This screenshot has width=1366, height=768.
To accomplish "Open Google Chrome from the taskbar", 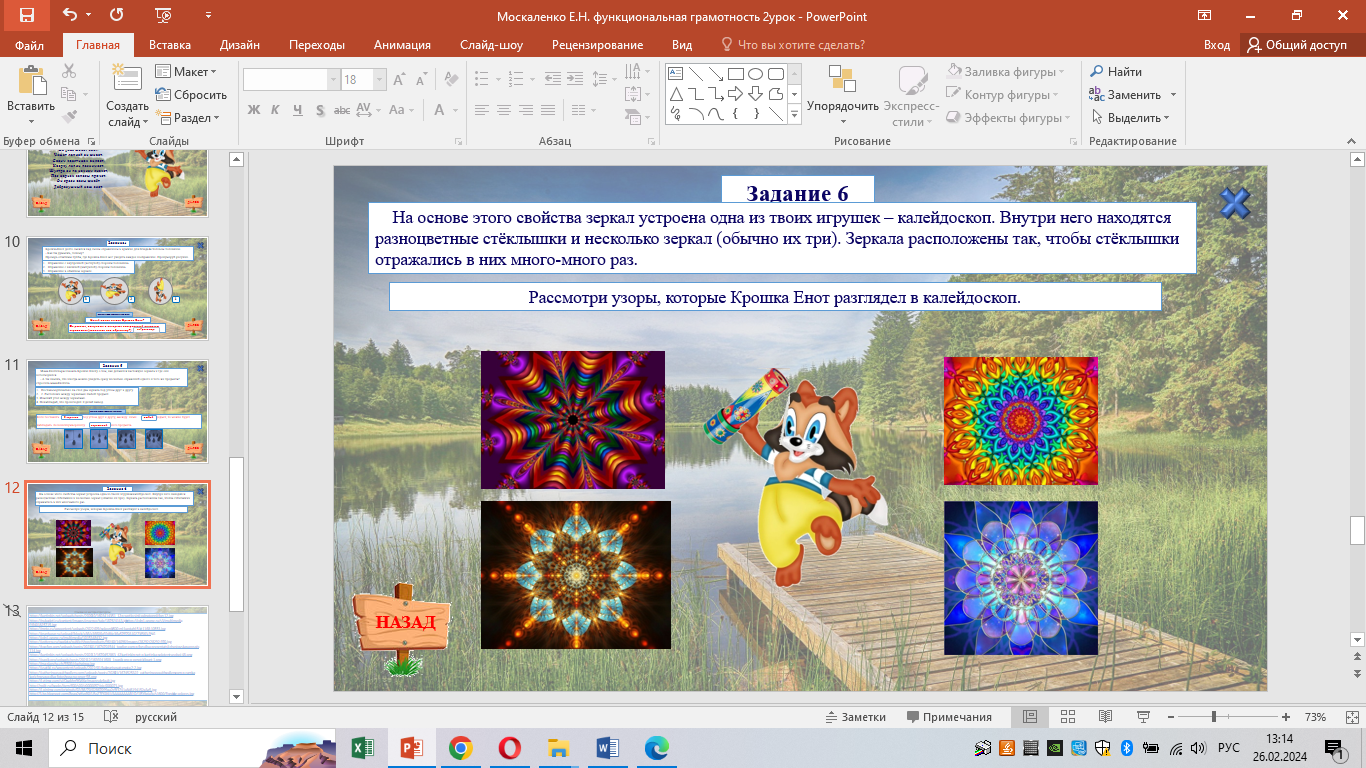I will pyautogui.click(x=460, y=747).
